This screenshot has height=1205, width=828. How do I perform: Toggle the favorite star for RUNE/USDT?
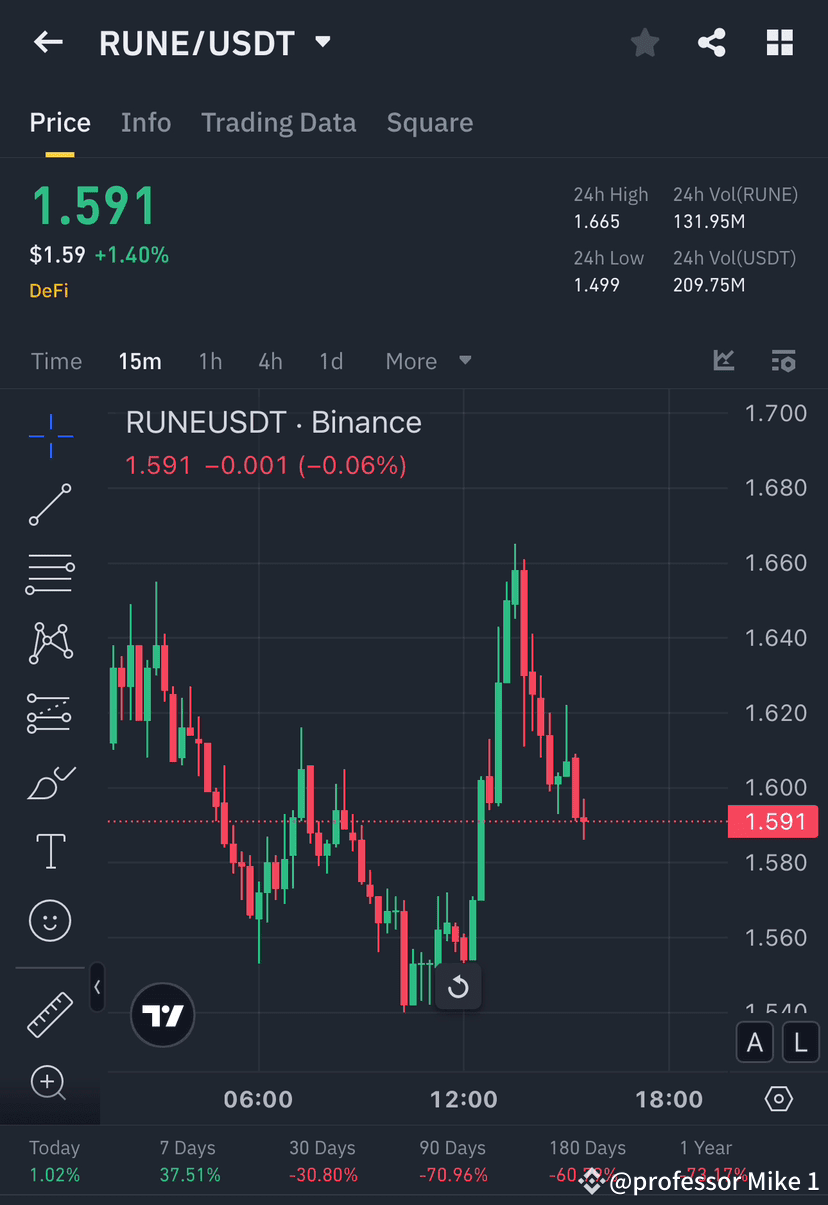click(x=644, y=42)
